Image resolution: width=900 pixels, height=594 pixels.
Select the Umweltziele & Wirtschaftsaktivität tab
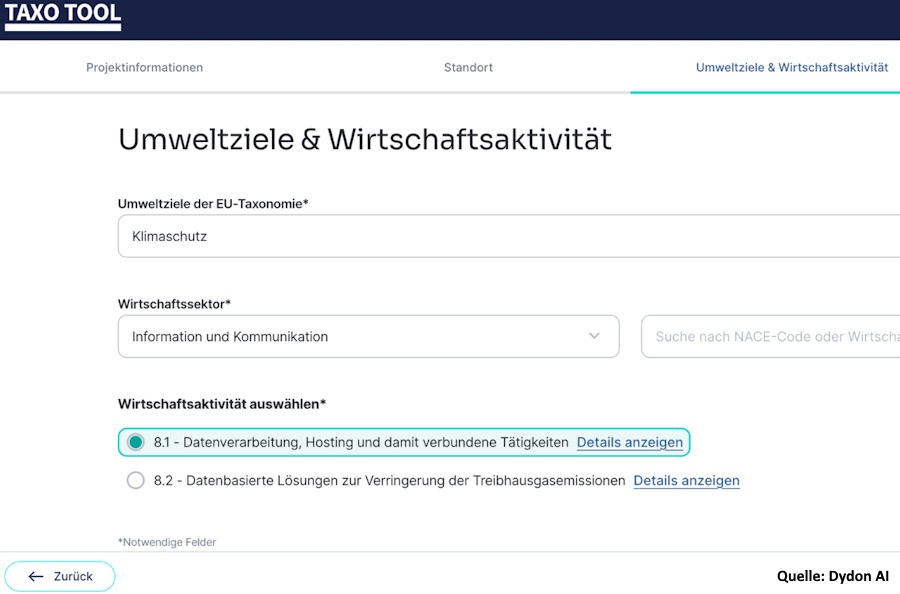coord(792,67)
